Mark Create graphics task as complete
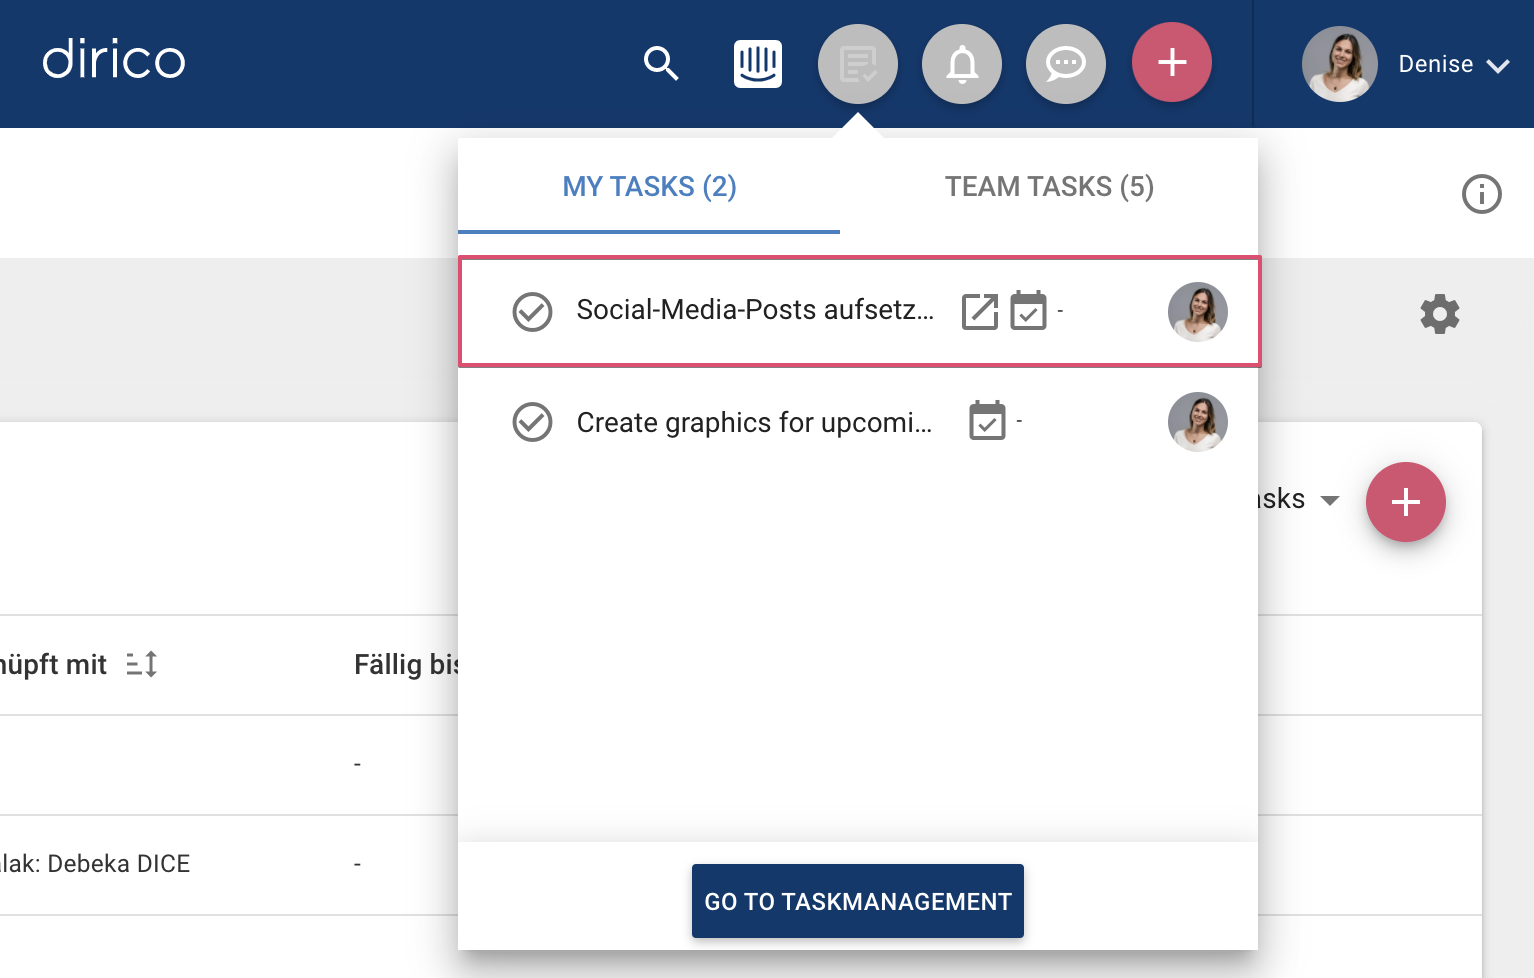The width and height of the screenshot is (1534, 978). click(x=532, y=422)
